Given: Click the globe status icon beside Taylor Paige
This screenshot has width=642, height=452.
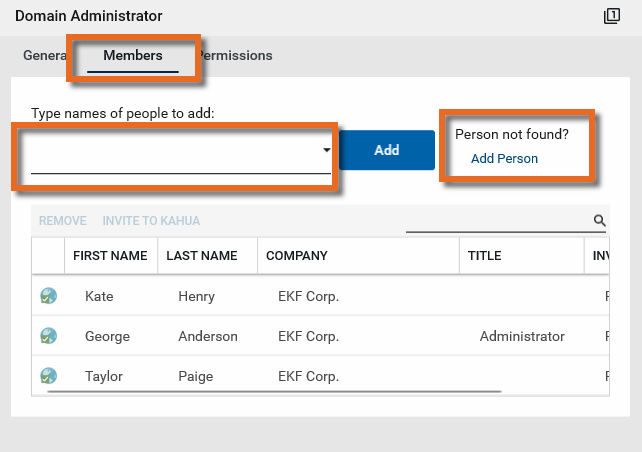Looking at the screenshot, I should 48,376.
